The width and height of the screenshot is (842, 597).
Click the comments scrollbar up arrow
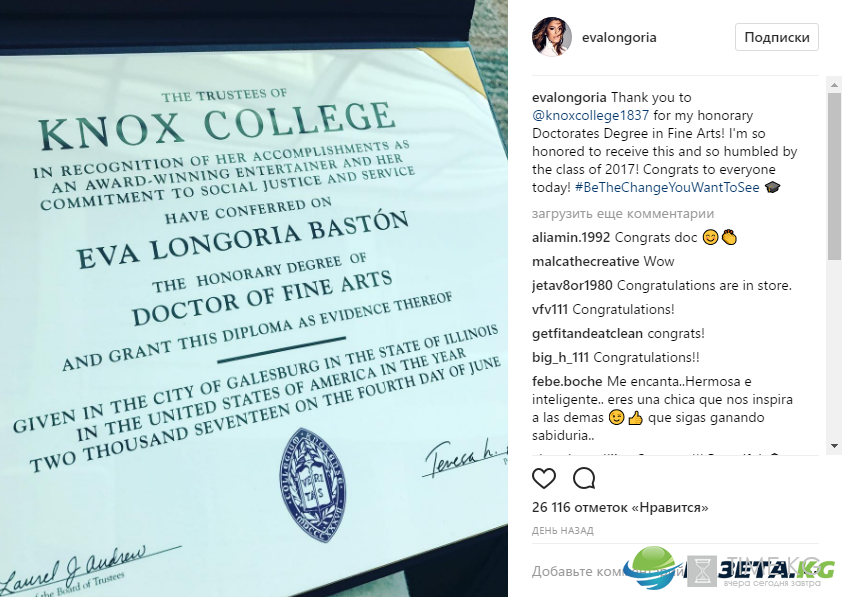[x=834, y=85]
